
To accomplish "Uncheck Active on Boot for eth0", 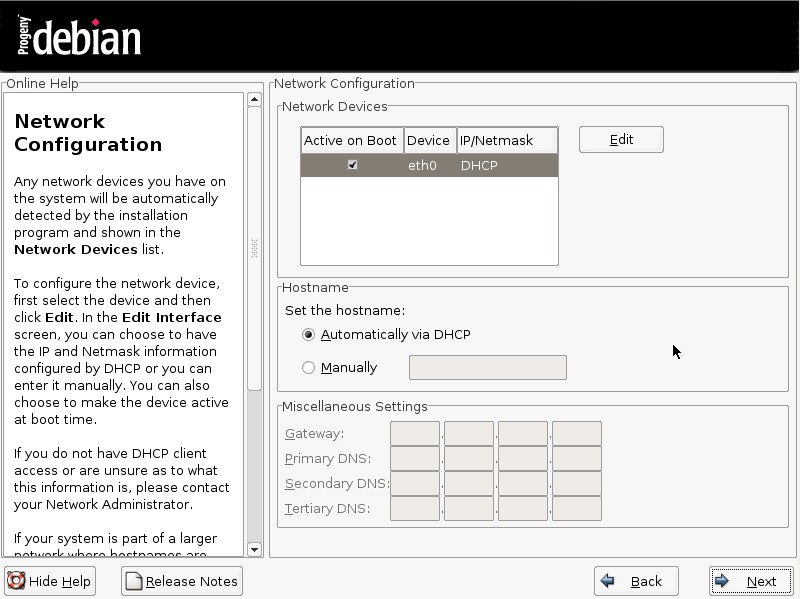I will point(352,165).
